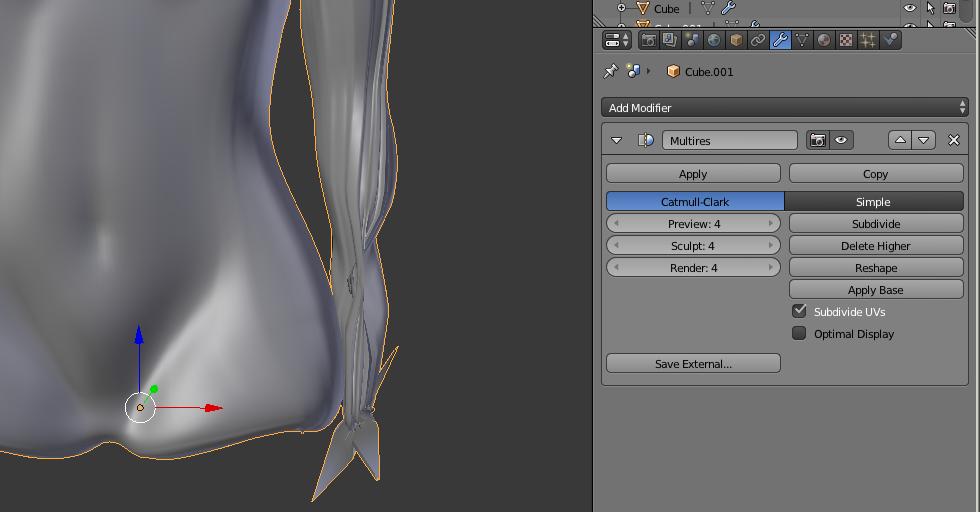Click Cube modifier wrench icon in outliner

728,8
